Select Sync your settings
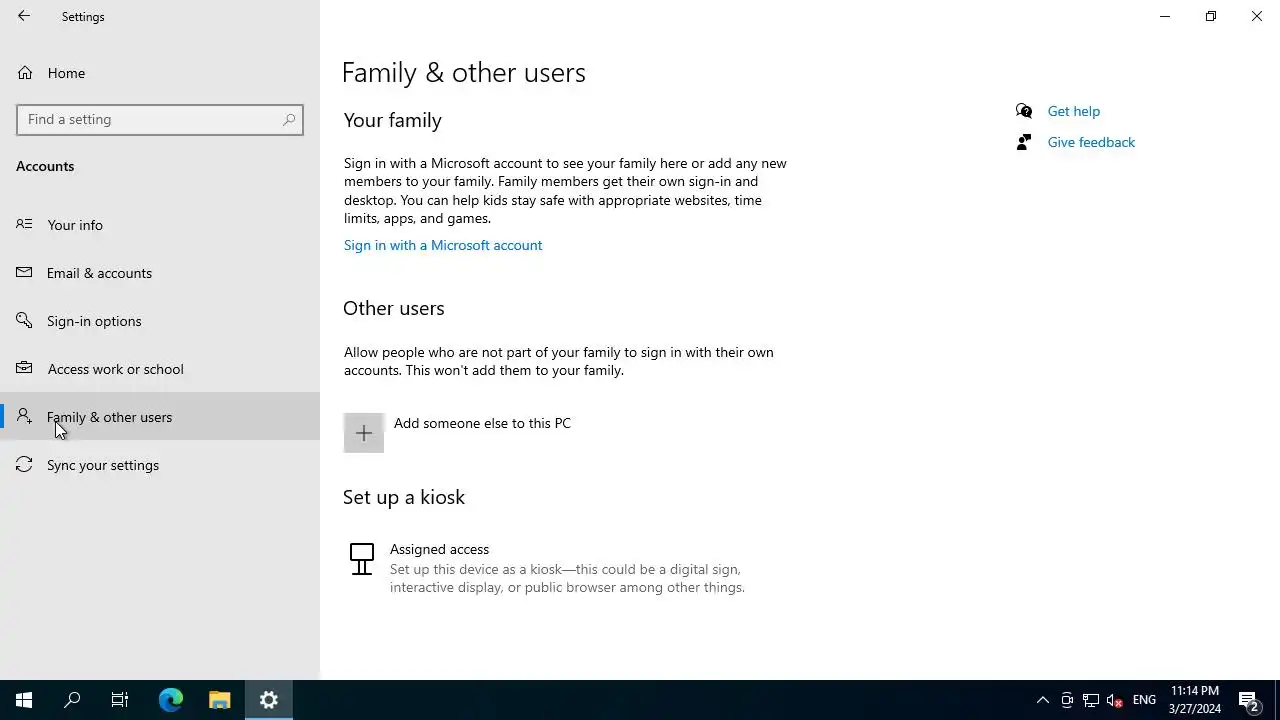This screenshot has width=1280, height=720. pos(102,465)
